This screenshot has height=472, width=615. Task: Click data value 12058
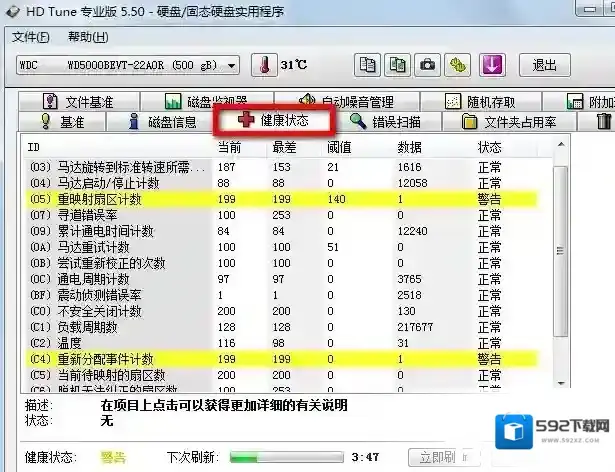click(x=413, y=183)
